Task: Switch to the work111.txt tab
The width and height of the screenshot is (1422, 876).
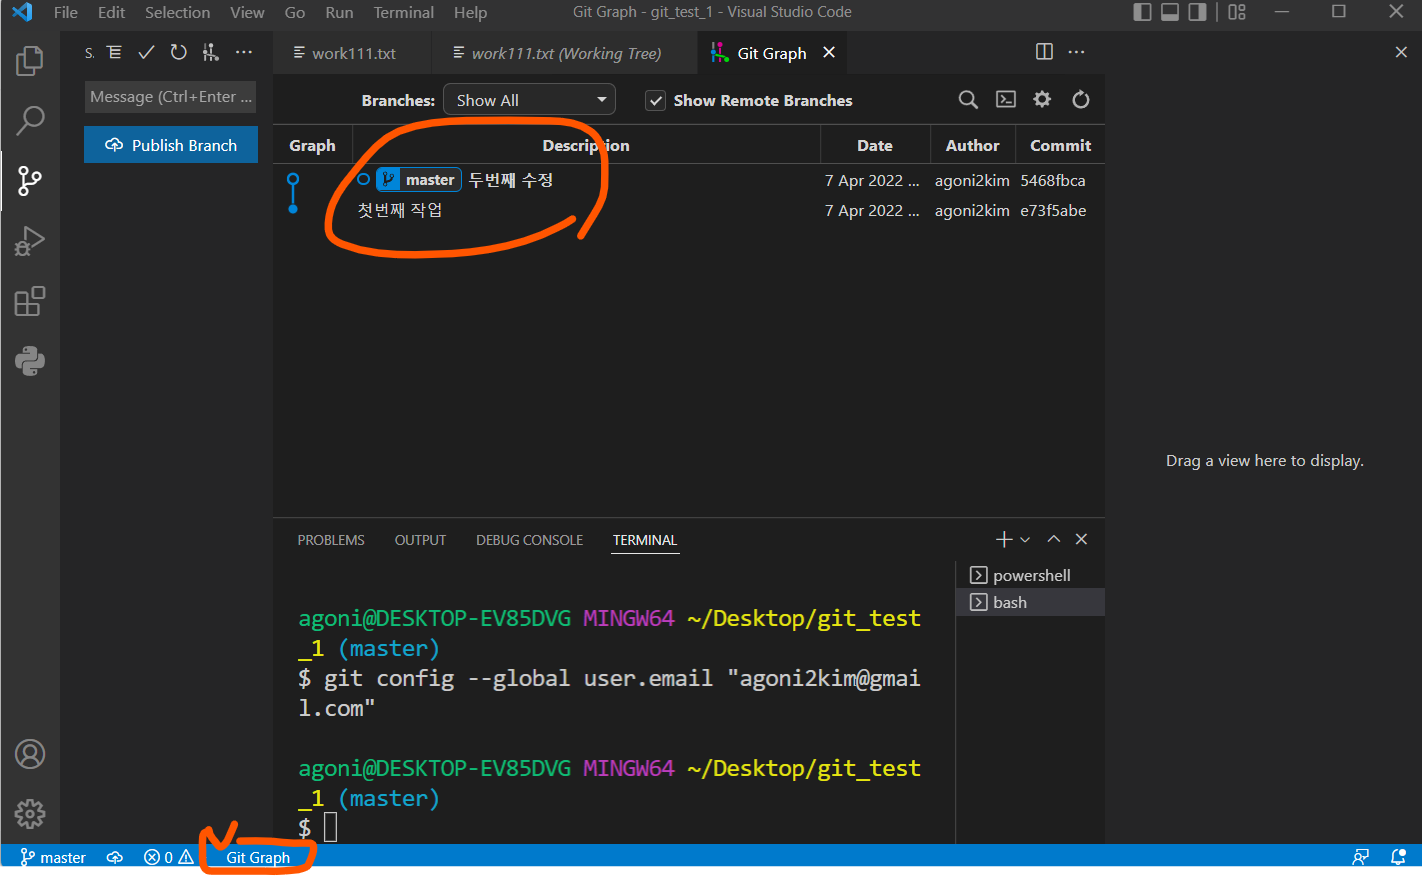Action: point(352,53)
